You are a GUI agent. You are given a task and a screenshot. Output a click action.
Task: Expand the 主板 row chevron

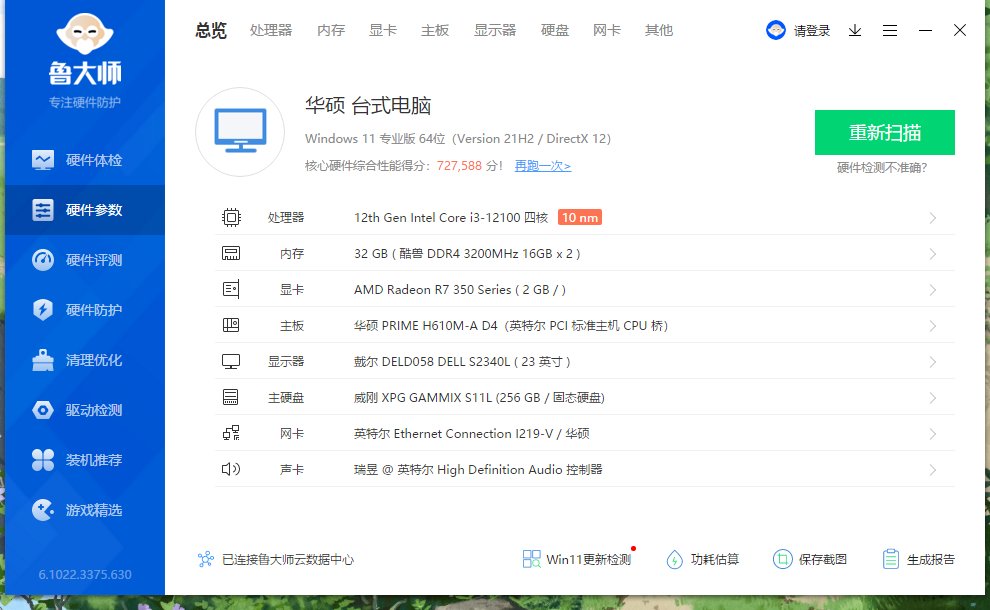pos(933,326)
